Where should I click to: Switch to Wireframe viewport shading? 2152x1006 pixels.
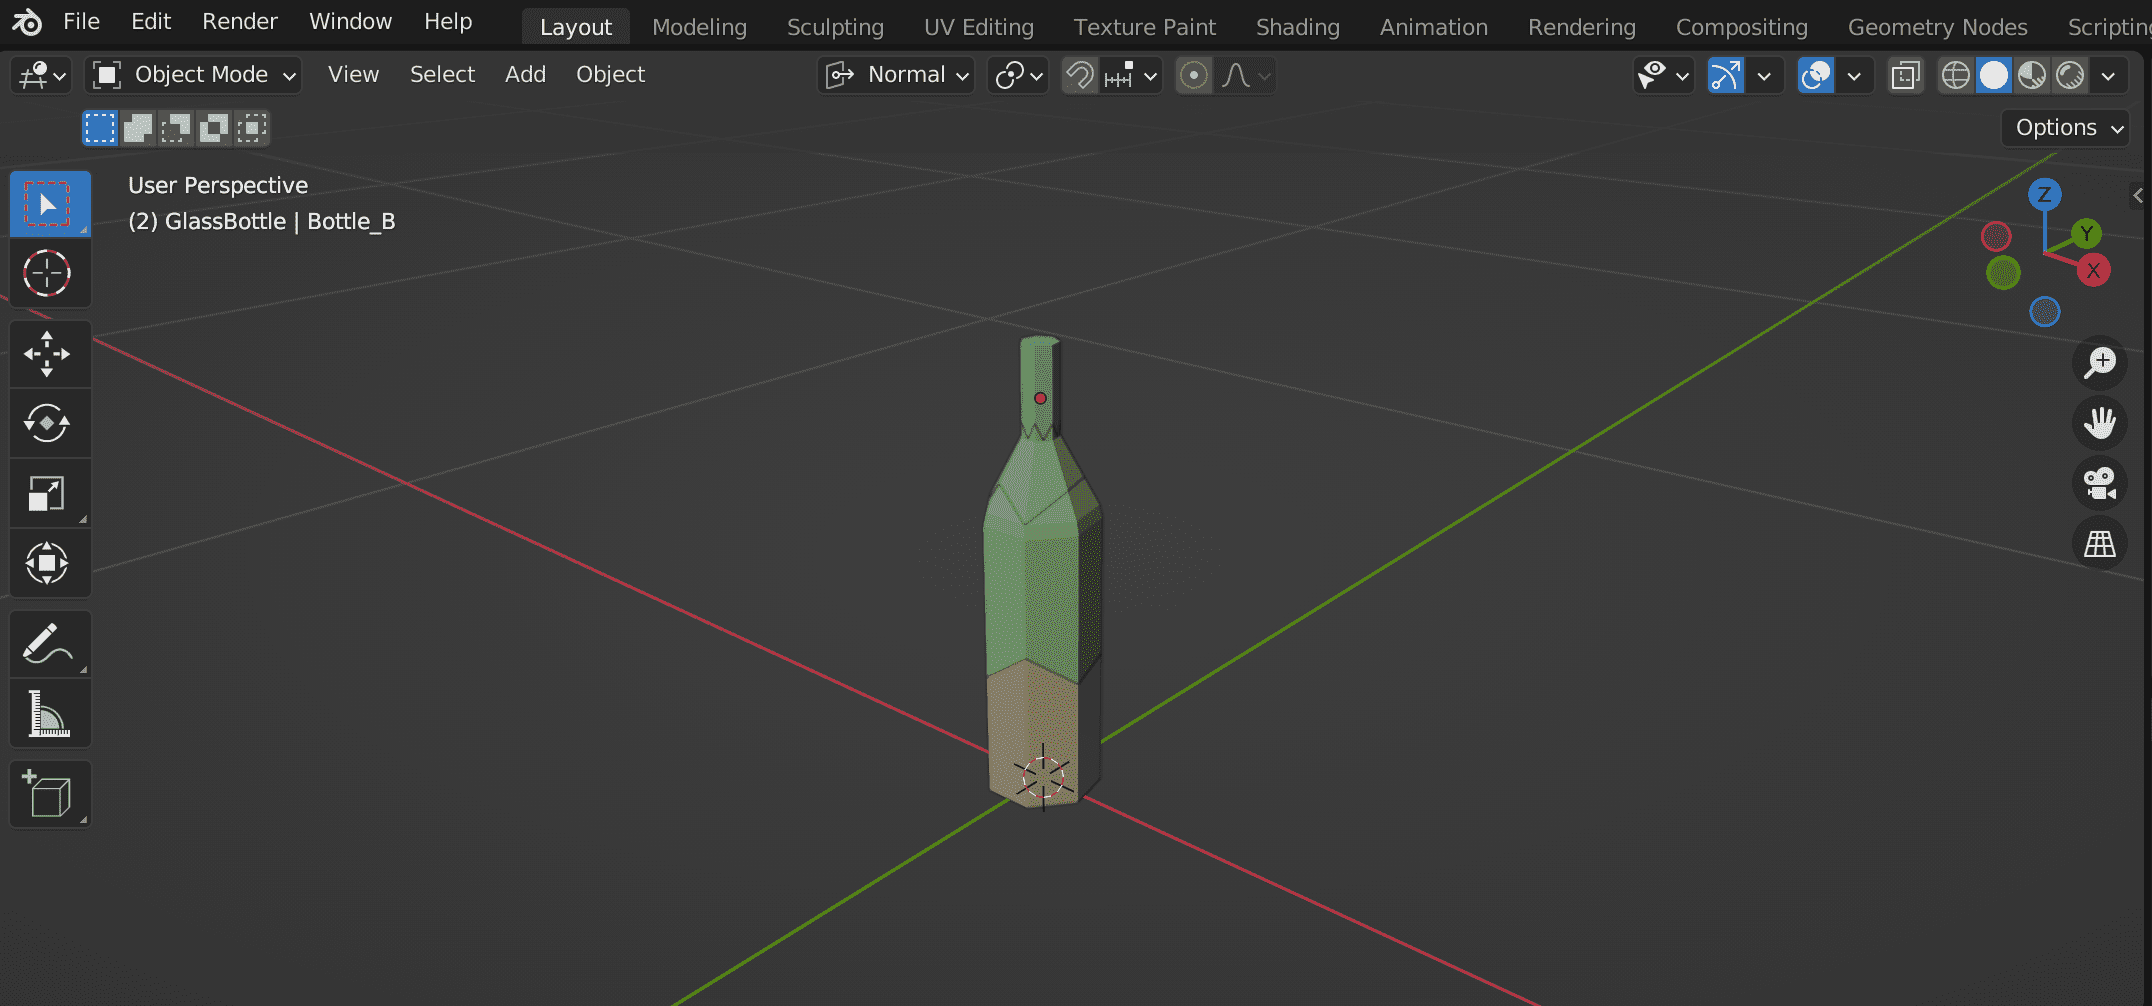coord(1956,75)
